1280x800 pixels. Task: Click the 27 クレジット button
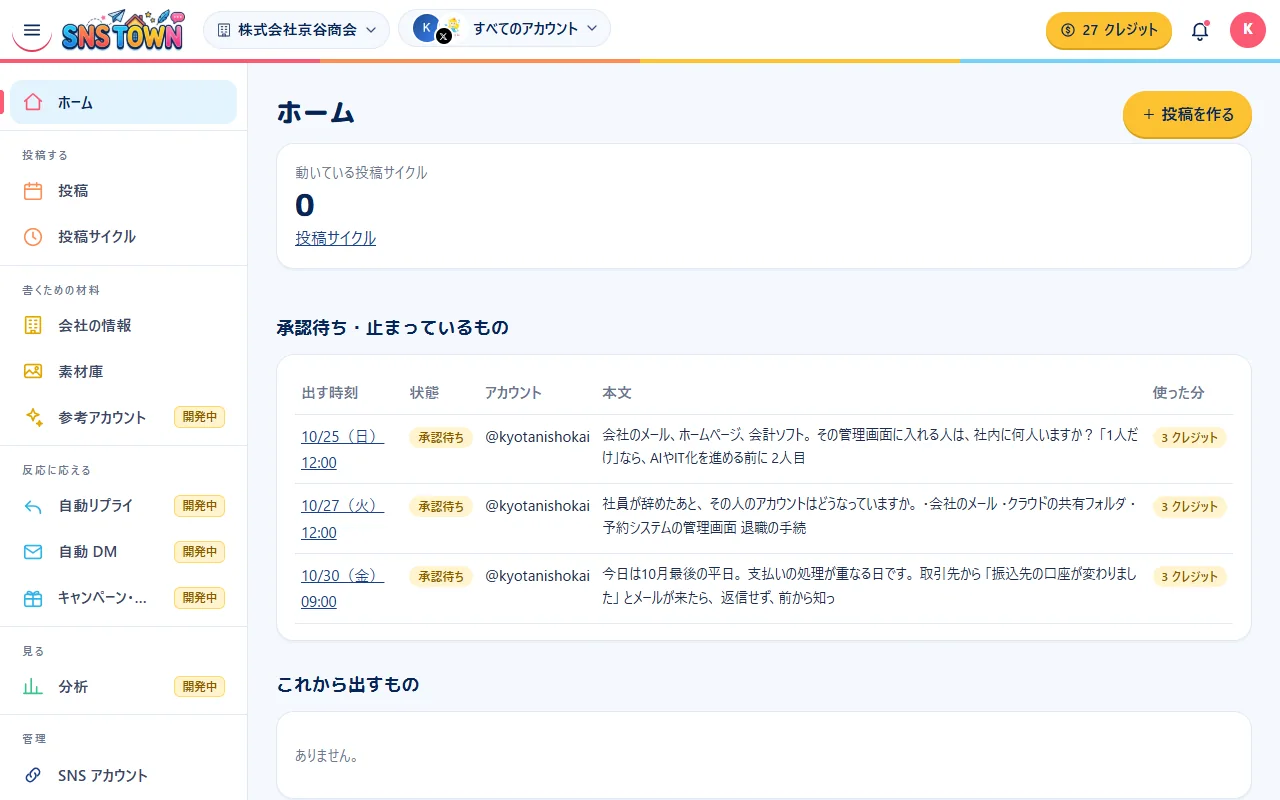(1109, 30)
